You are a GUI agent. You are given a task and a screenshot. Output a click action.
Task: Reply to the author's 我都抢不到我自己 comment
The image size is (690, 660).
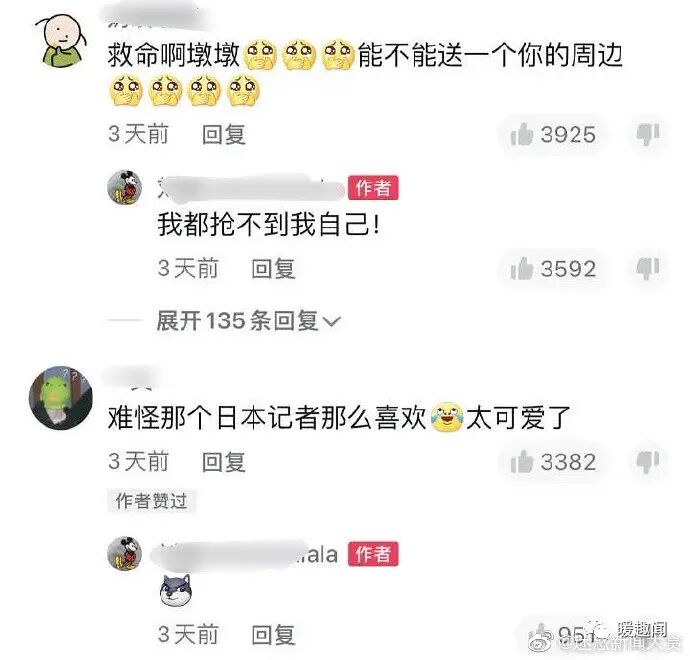[273, 268]
